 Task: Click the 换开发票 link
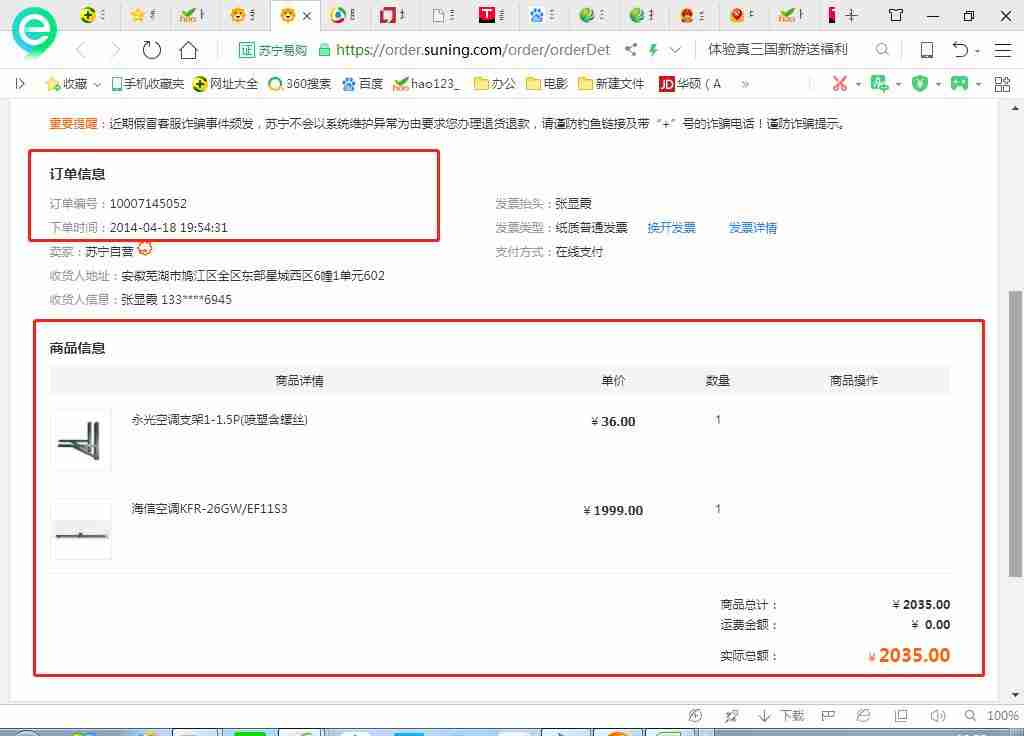[x=671, y=227]
